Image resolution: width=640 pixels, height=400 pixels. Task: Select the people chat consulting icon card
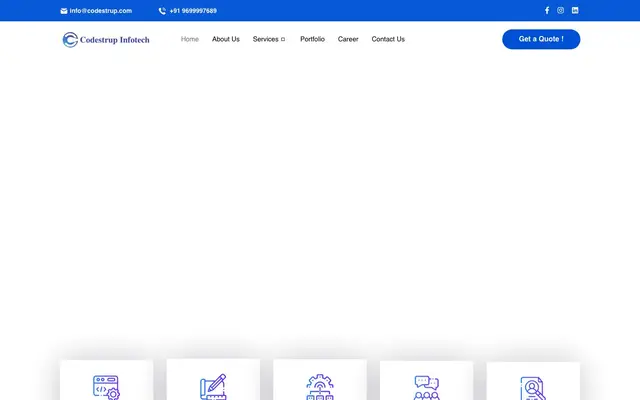tap(427, 380)
